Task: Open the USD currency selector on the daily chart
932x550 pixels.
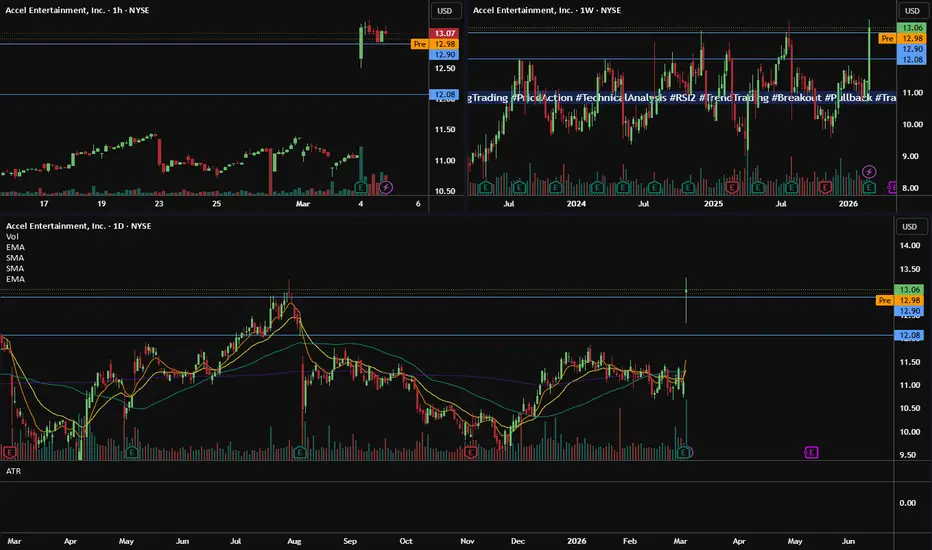Action: pyautogui.click(x=909, y=227)
